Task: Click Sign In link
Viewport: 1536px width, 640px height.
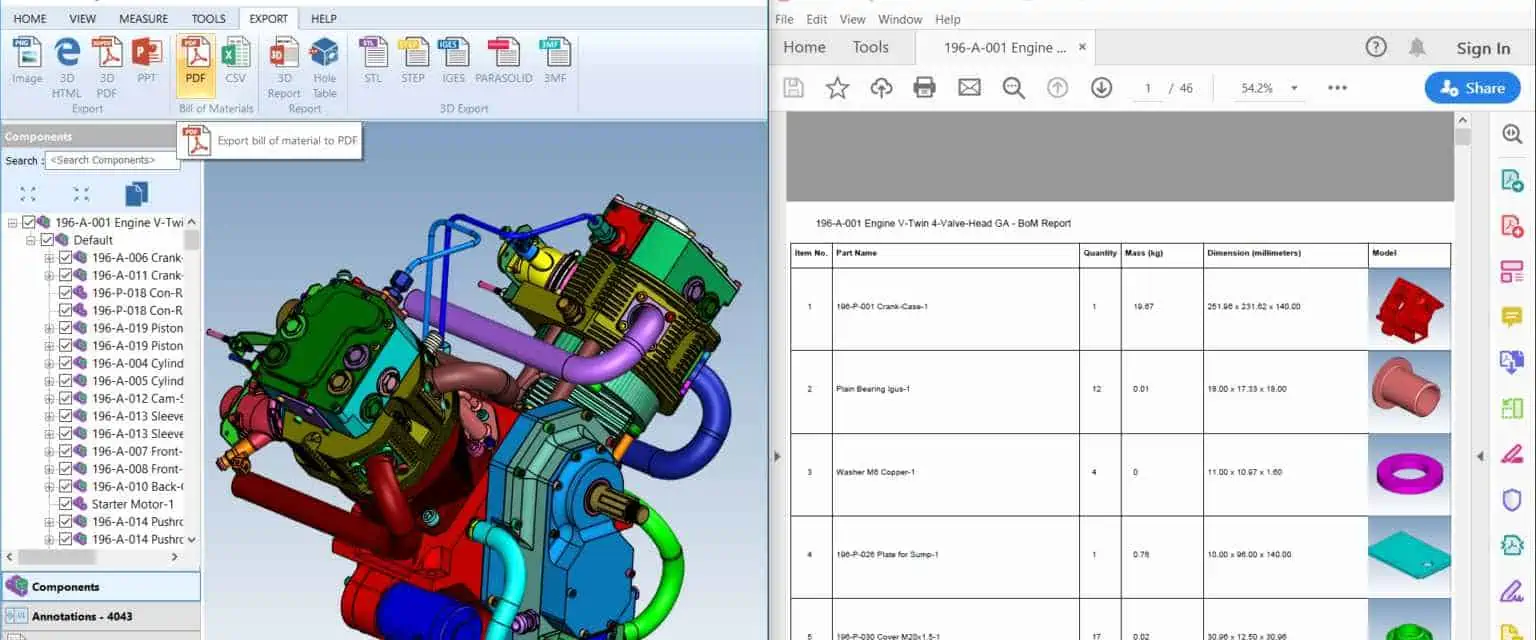Action: coord(1483,48)
